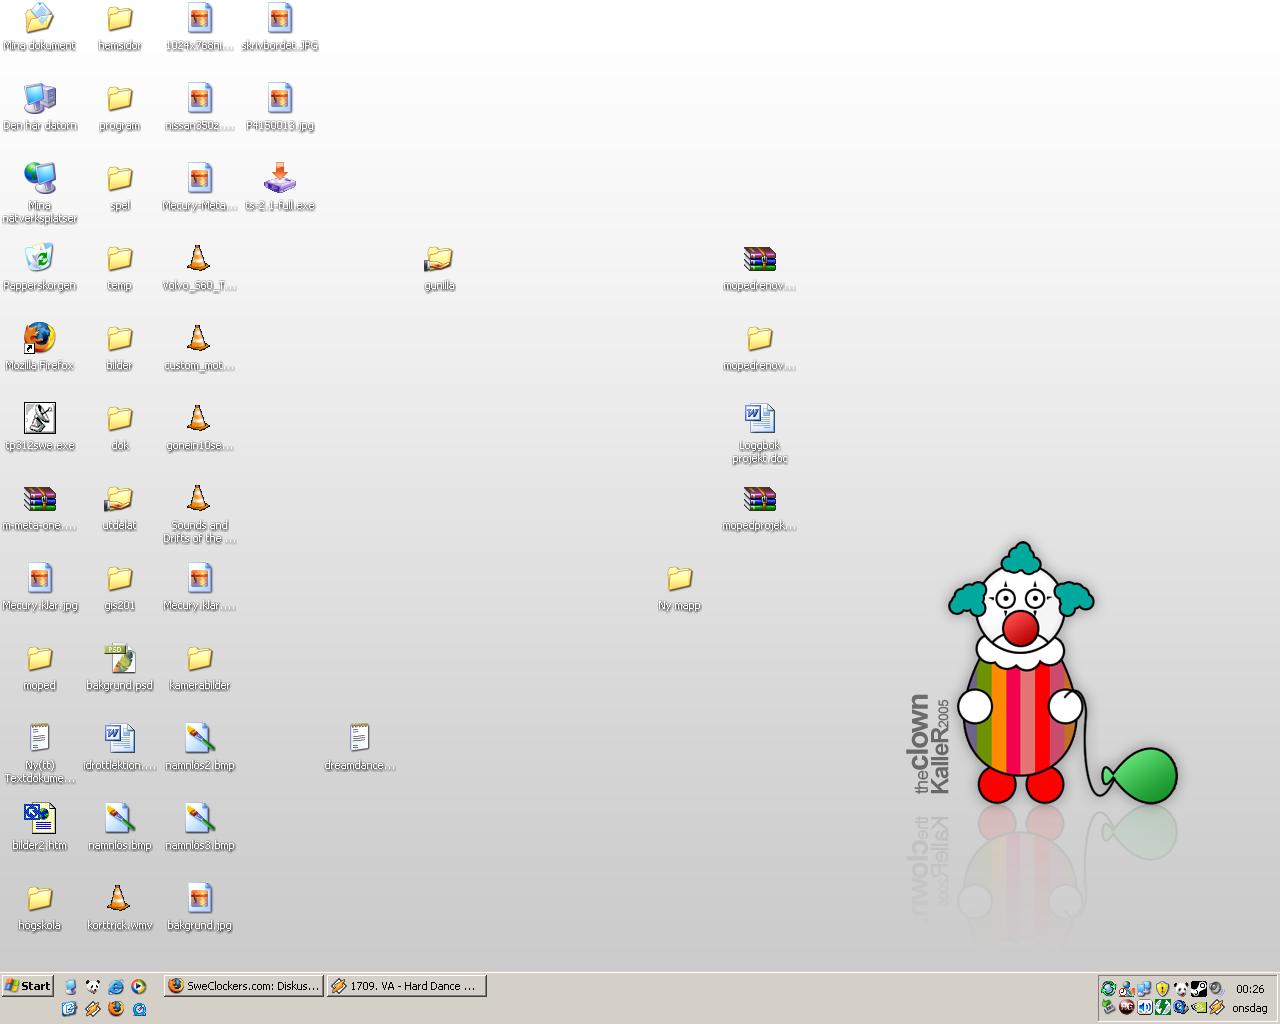Screen dimensions: 1280x1024
Task: Select the mopedrenov folder icon
Action: (759, 346)
